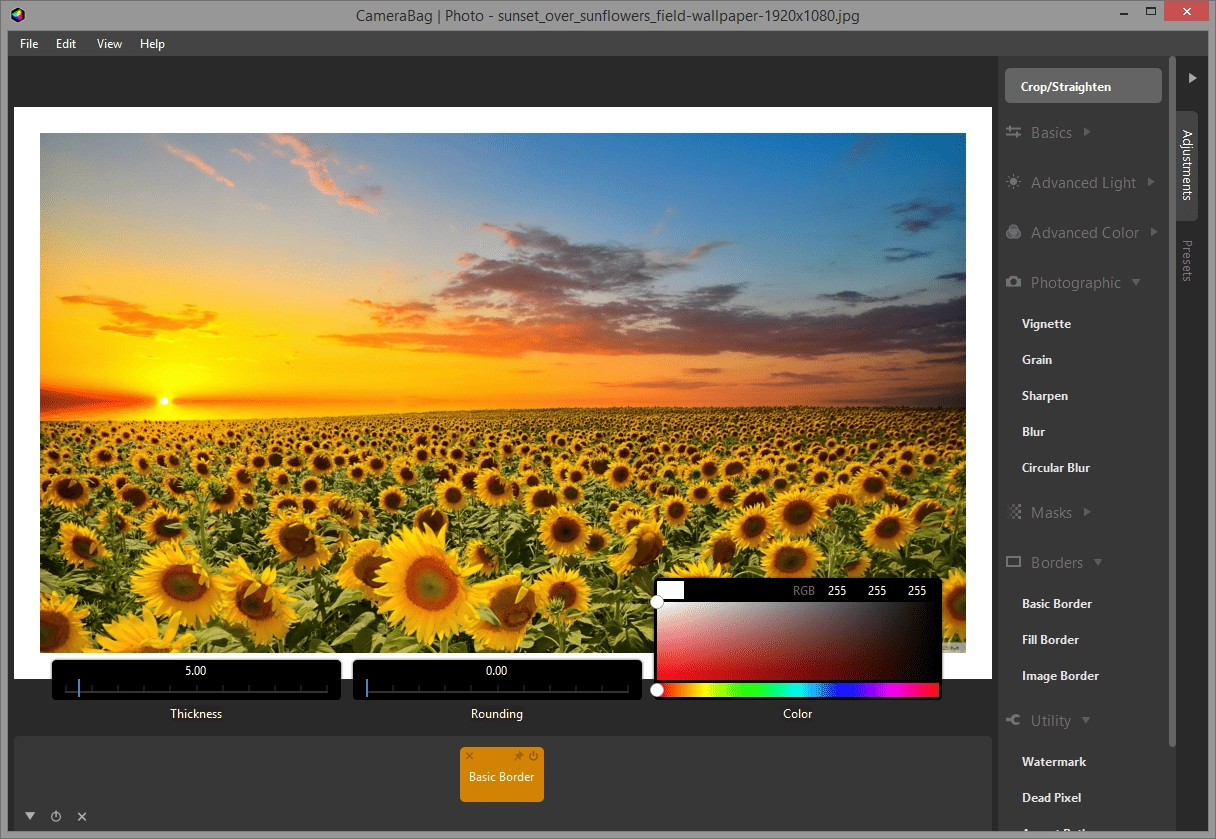Expand the Advanced Light section arrow
The width and height of the screenshot is (1216, 839).
[x=1151, y=182]
